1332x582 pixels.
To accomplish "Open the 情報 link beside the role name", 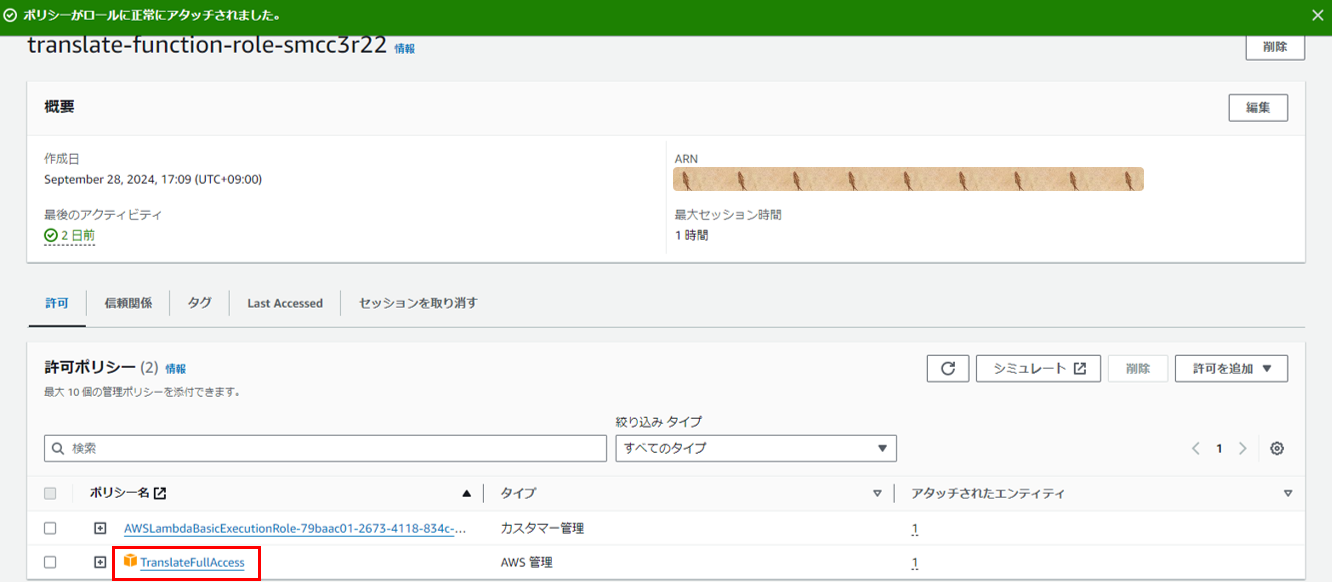I will pos(405,48).
